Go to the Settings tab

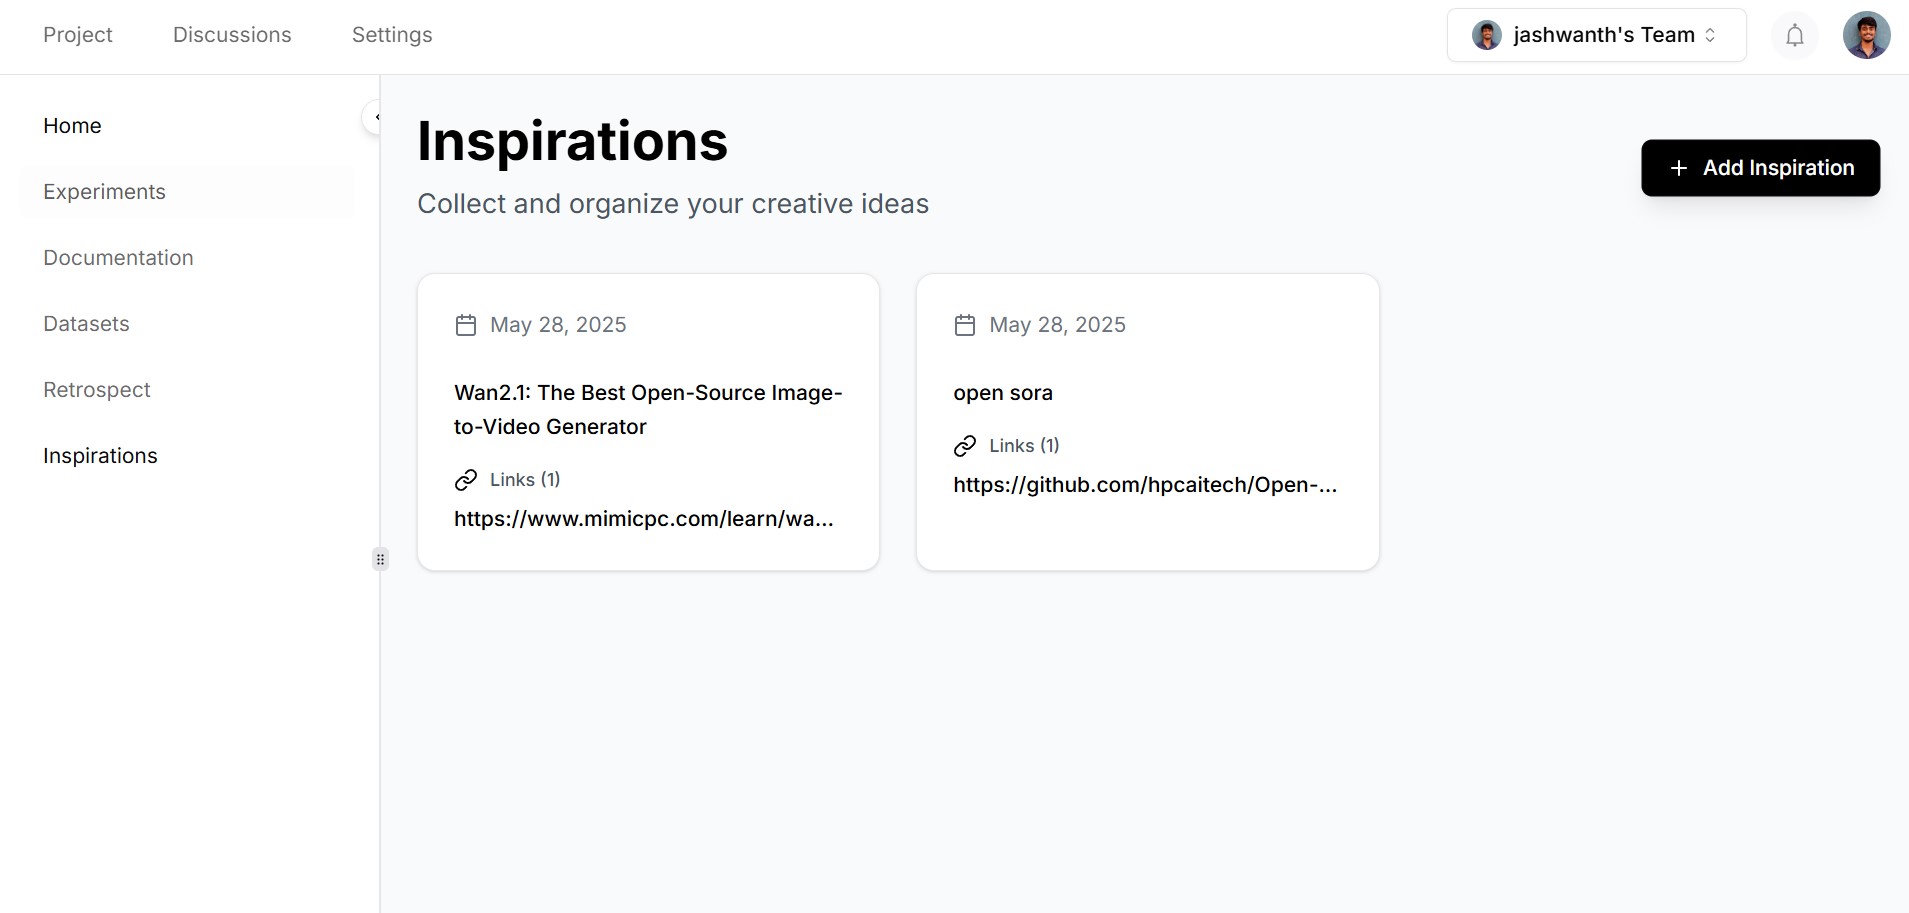(x=392, y=35)
